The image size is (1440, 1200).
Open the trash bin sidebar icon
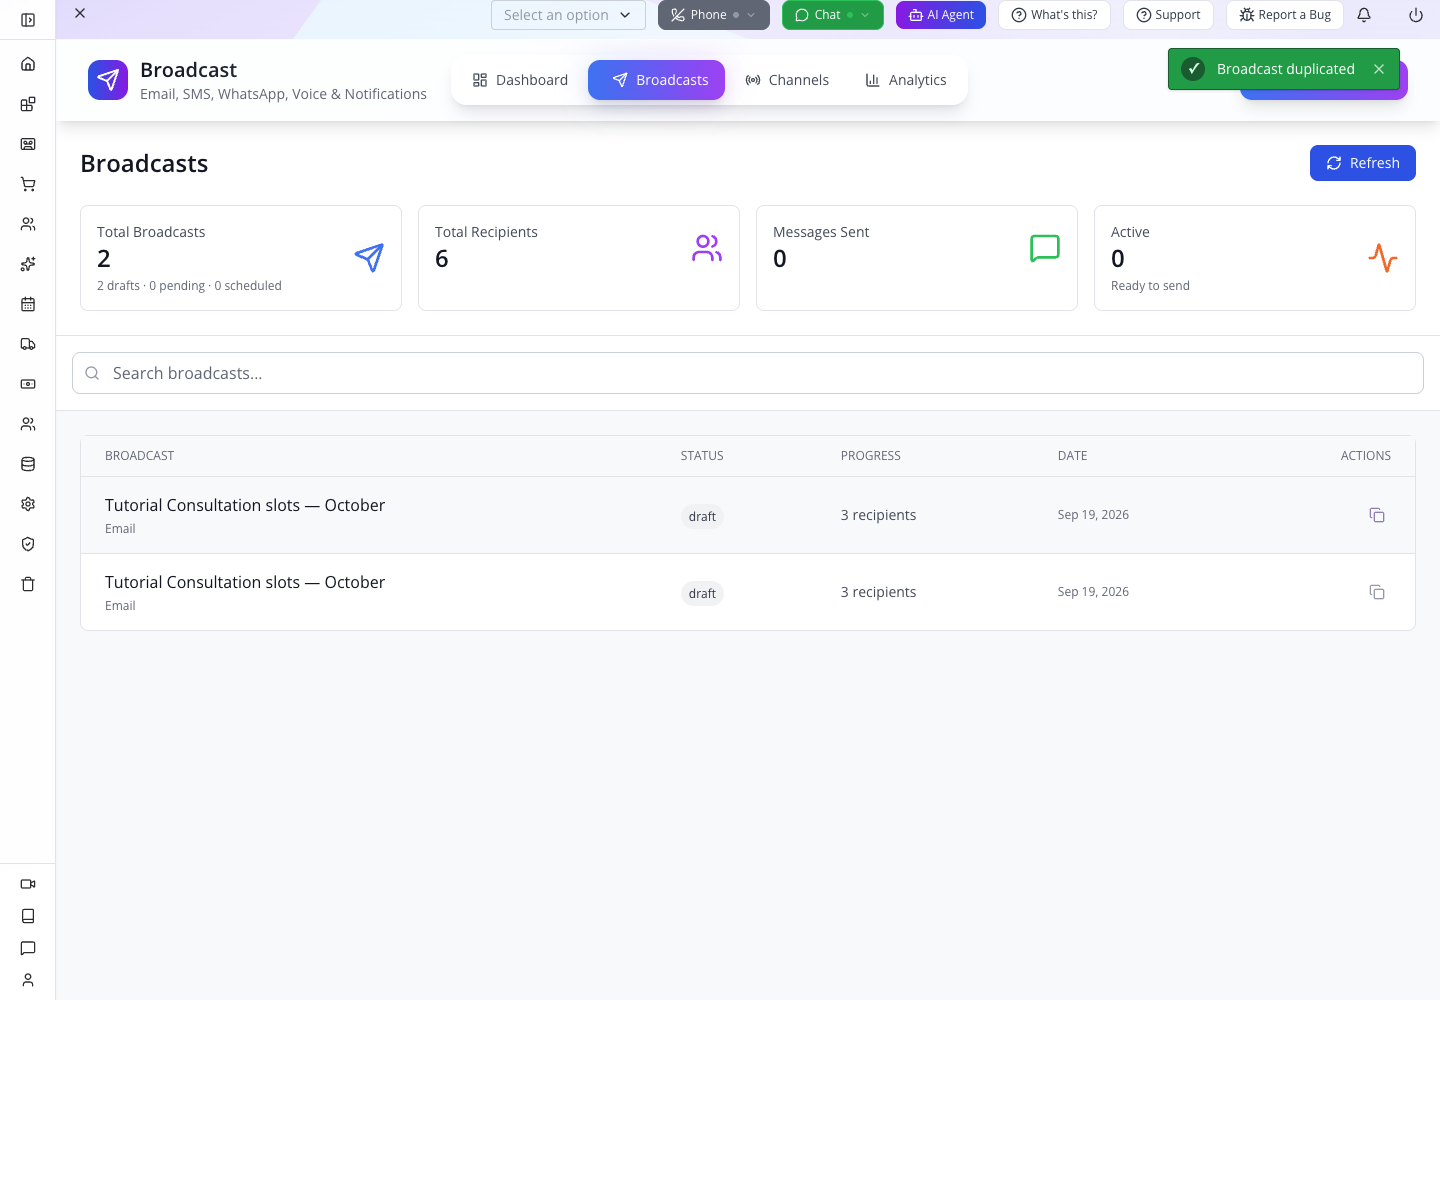(28, 584)
